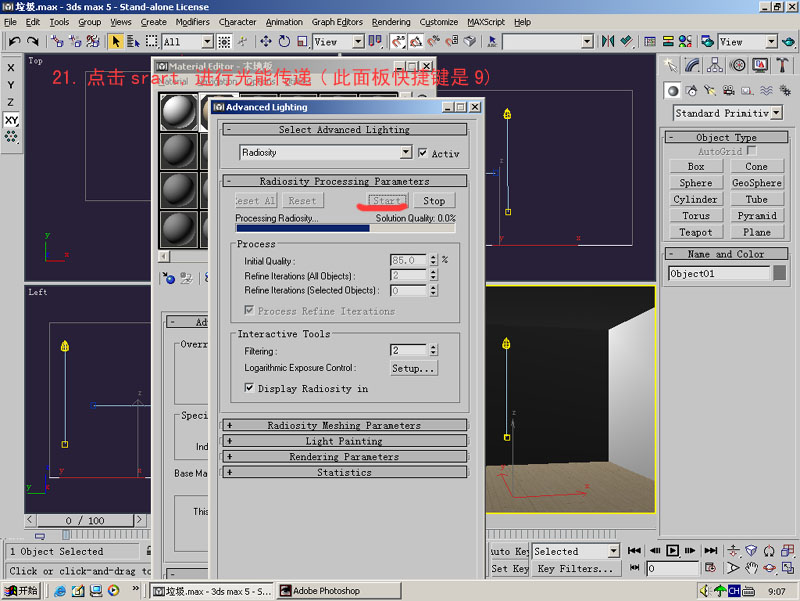Open the Material Editor from toolbar spheres icon

point(685,41)
